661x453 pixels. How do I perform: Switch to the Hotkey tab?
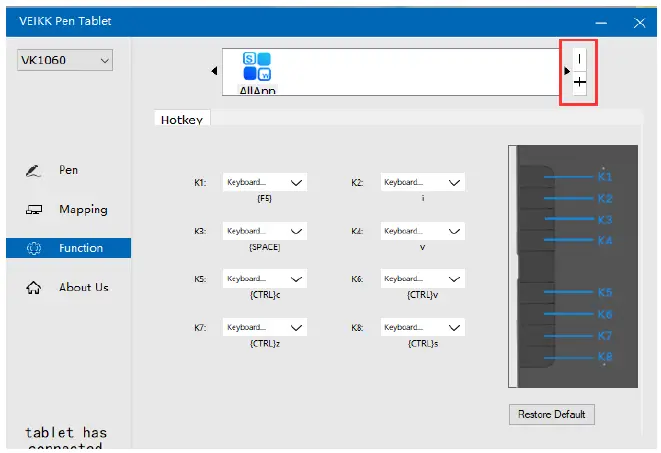(x=182, y=118)
